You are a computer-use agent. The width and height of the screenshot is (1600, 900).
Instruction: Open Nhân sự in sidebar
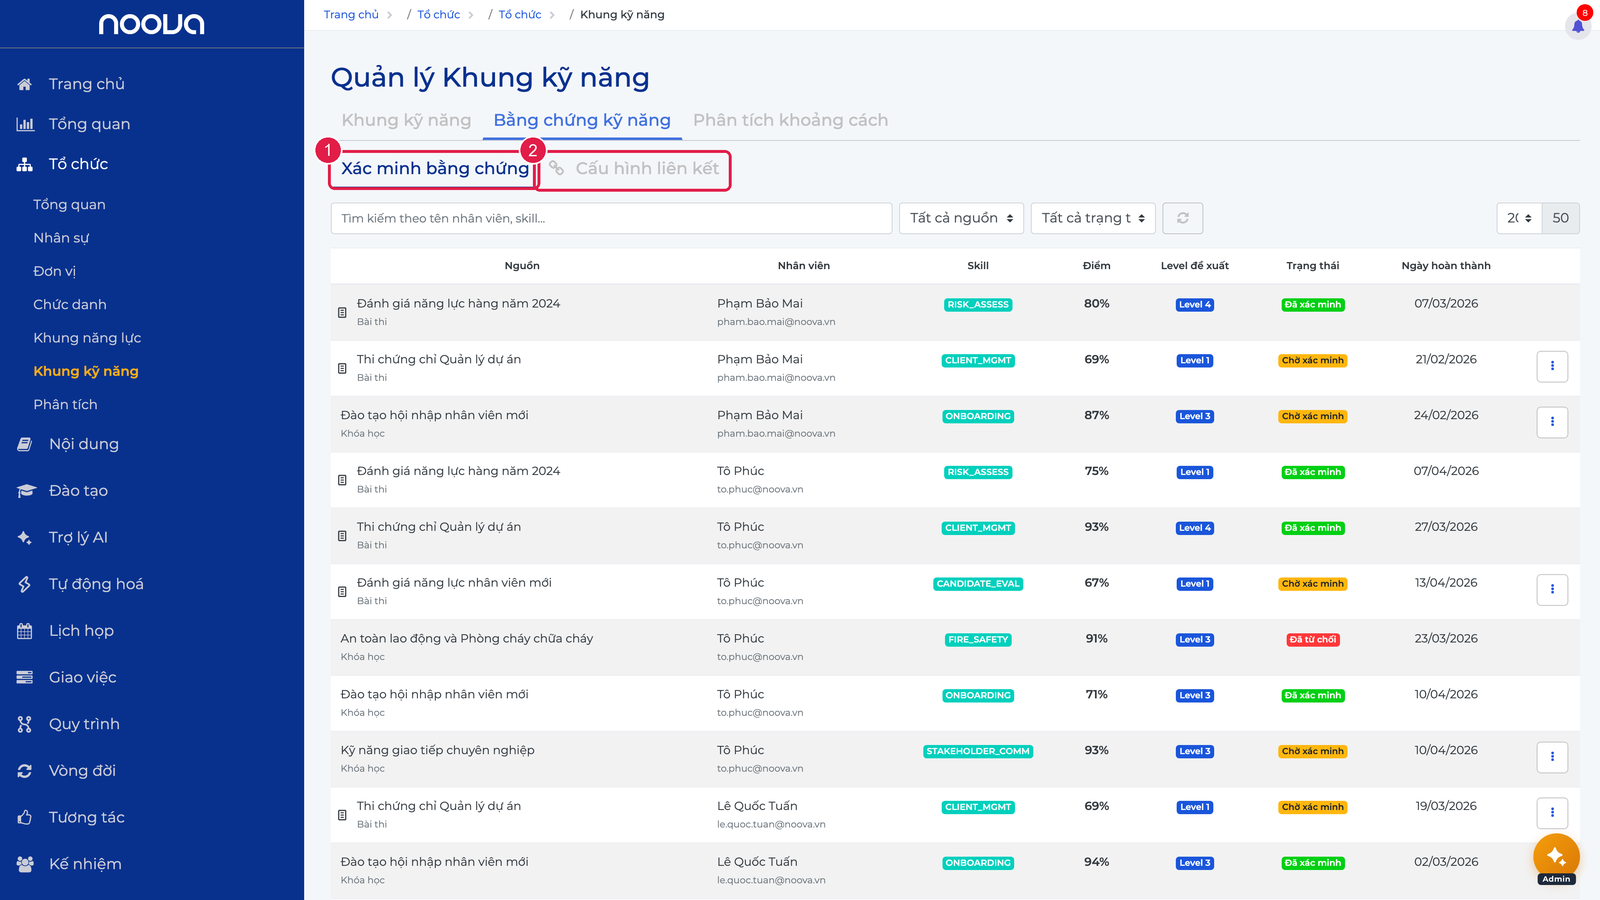[61, 238]
